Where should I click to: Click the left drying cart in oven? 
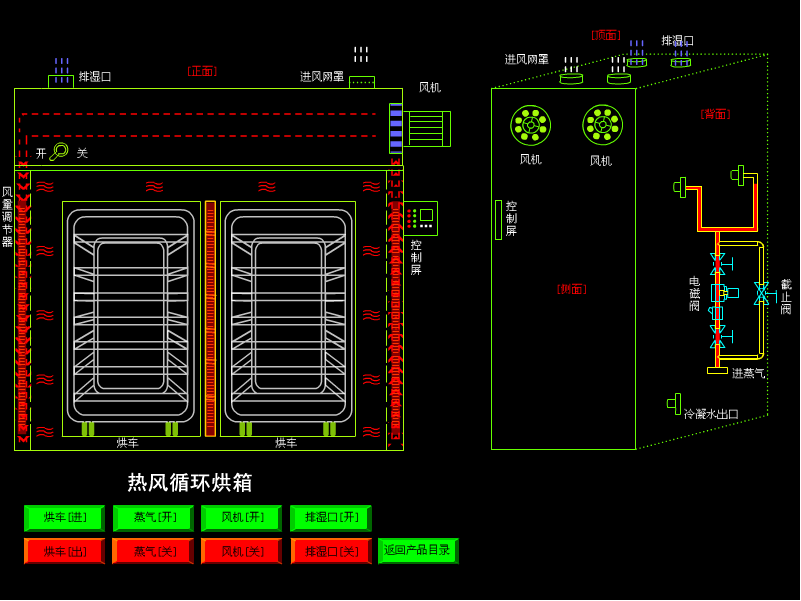coord(131,318)
